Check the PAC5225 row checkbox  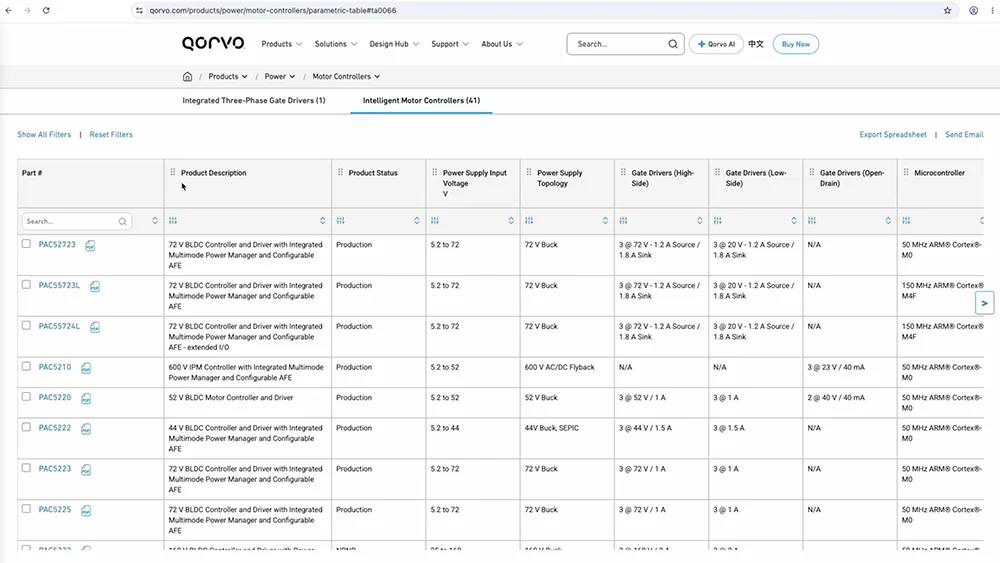click(26, 509)
